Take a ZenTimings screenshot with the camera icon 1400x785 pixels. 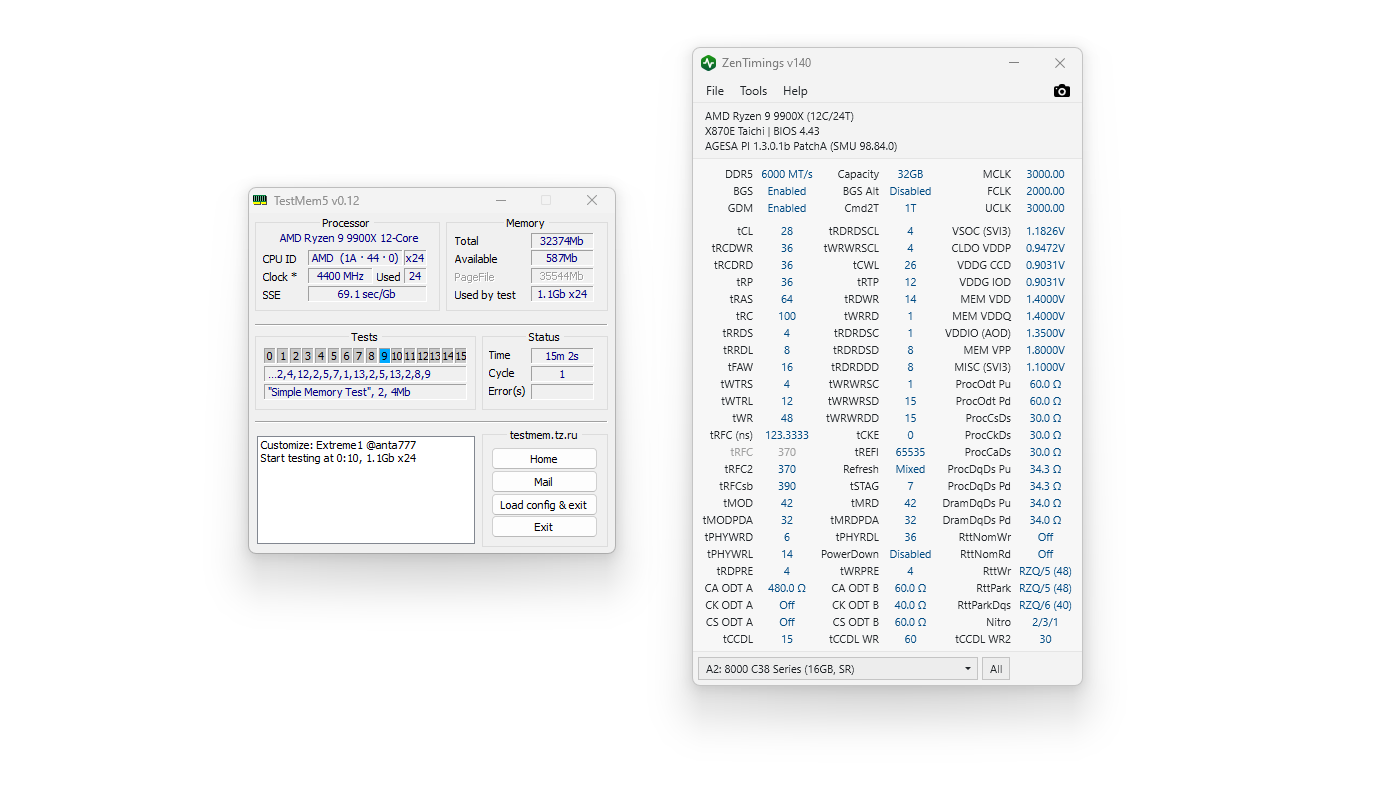click(1062, 91)
